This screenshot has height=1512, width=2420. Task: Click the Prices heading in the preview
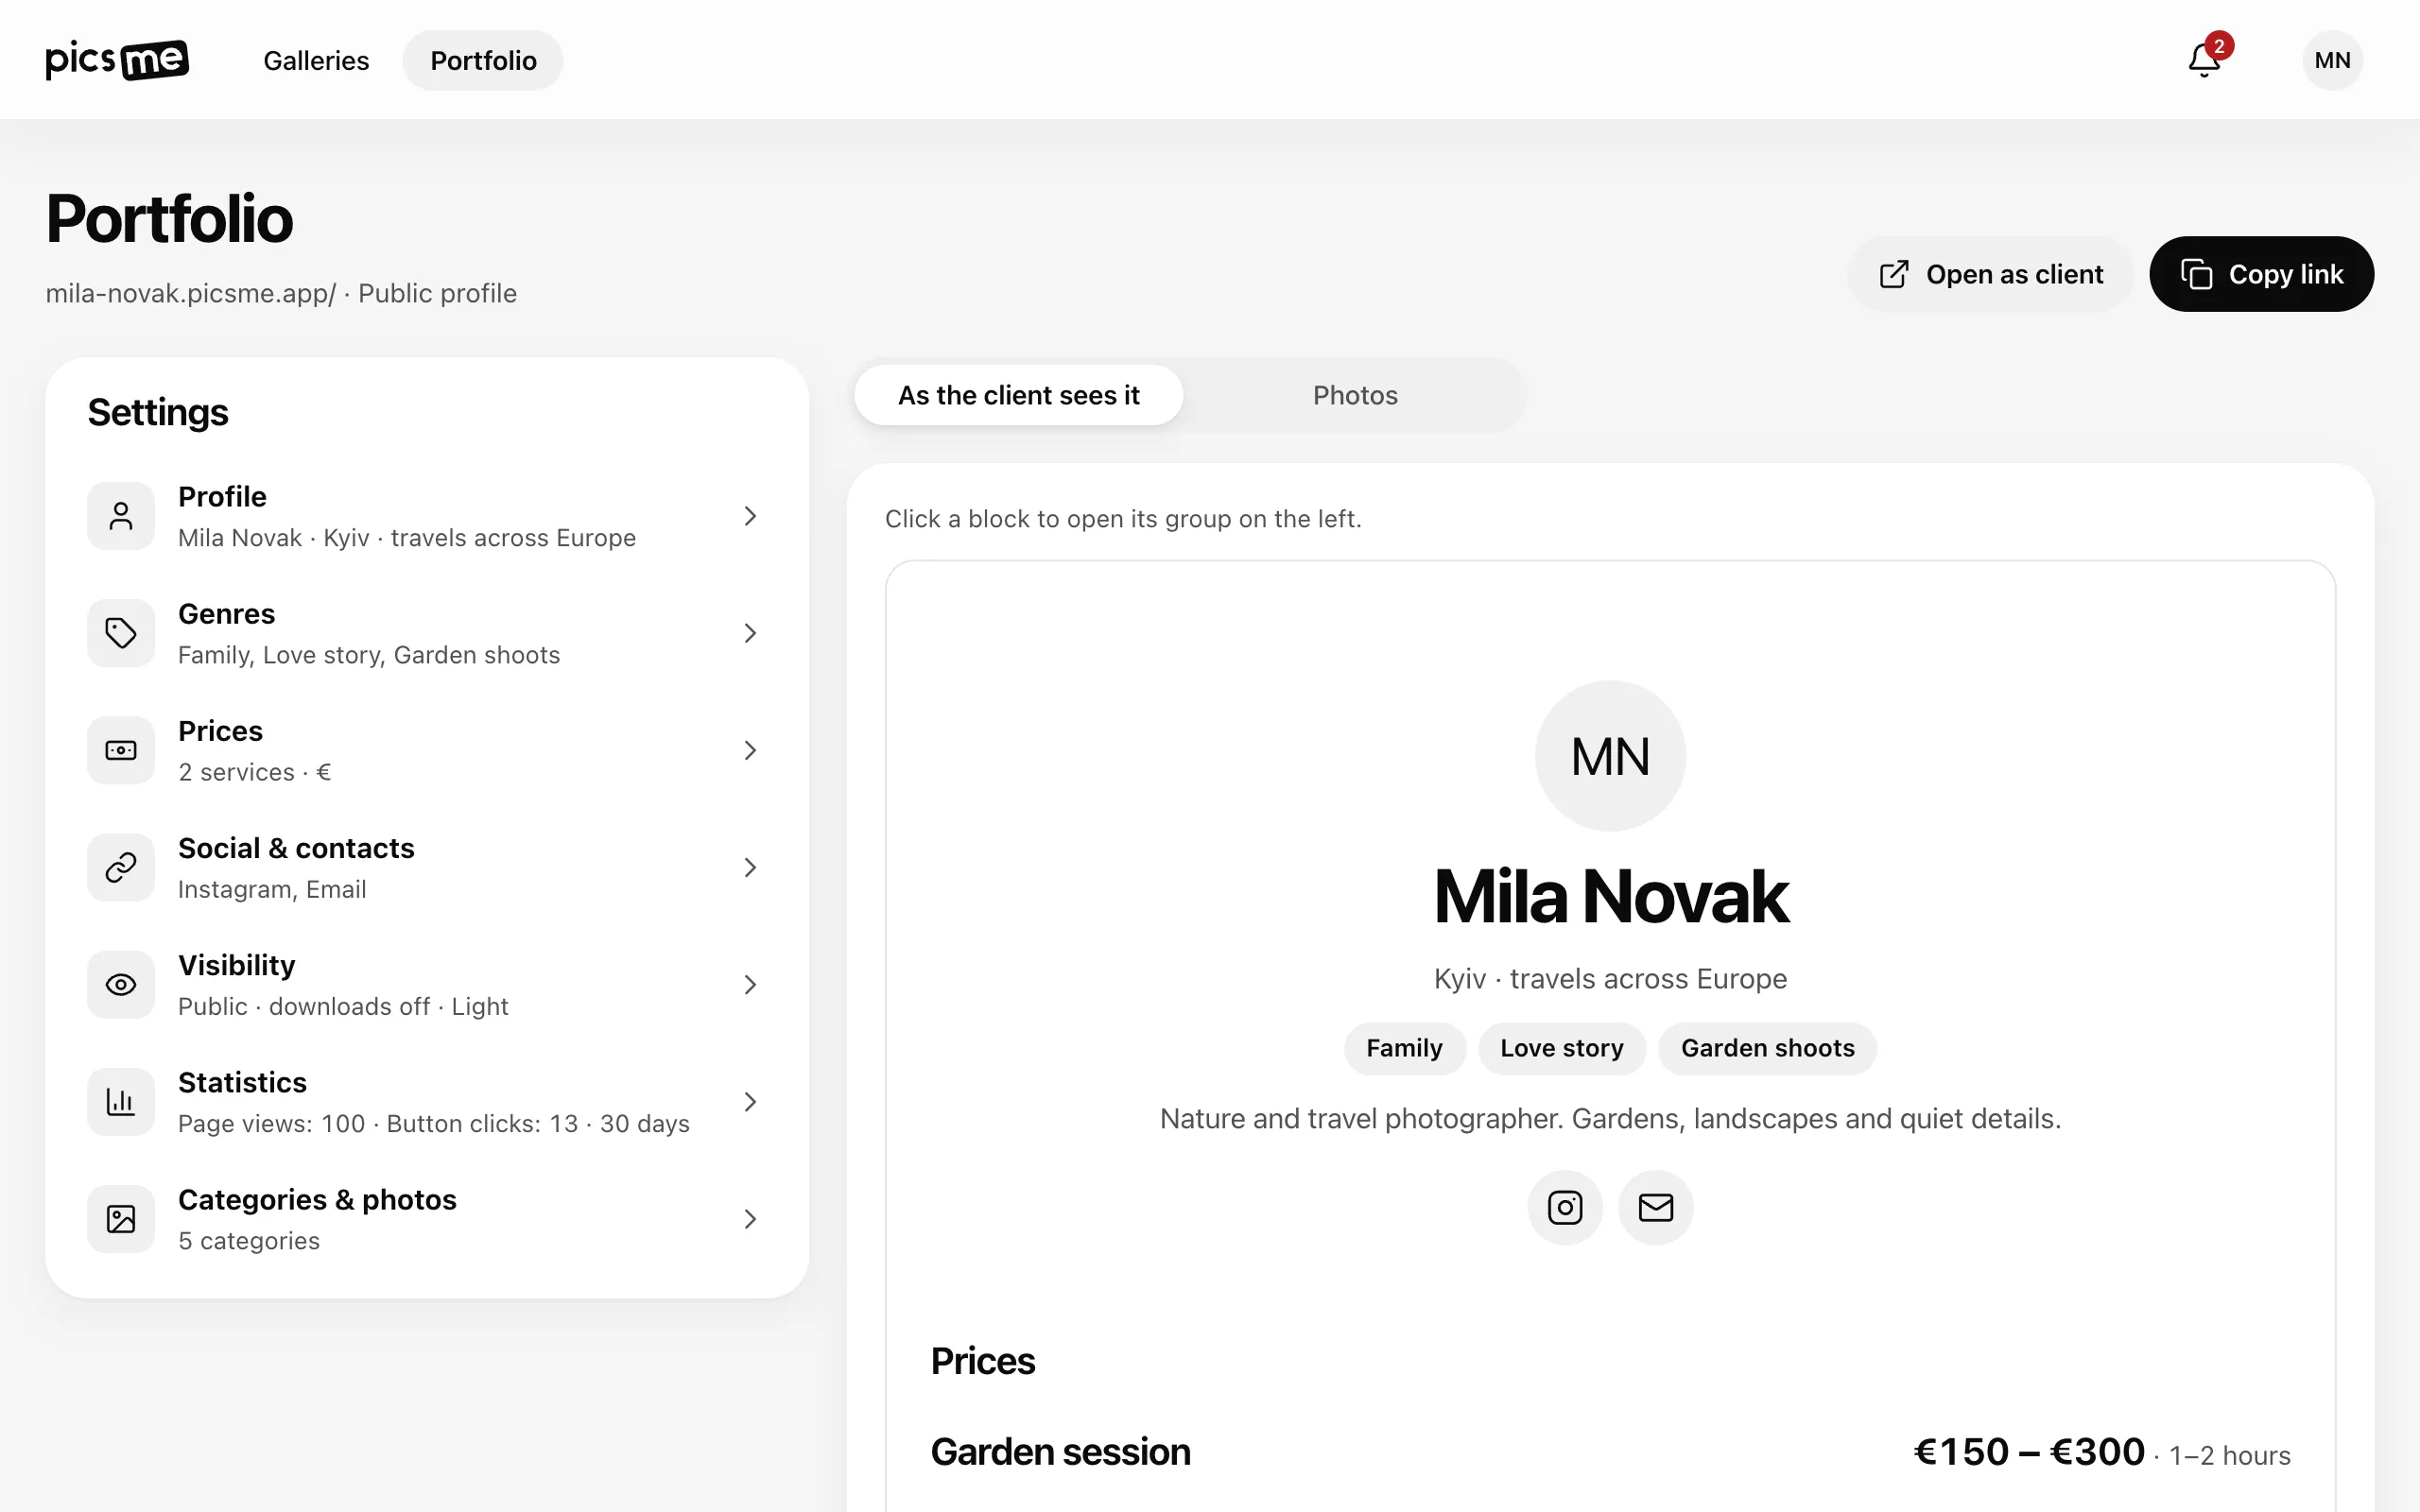(983, 1361)
